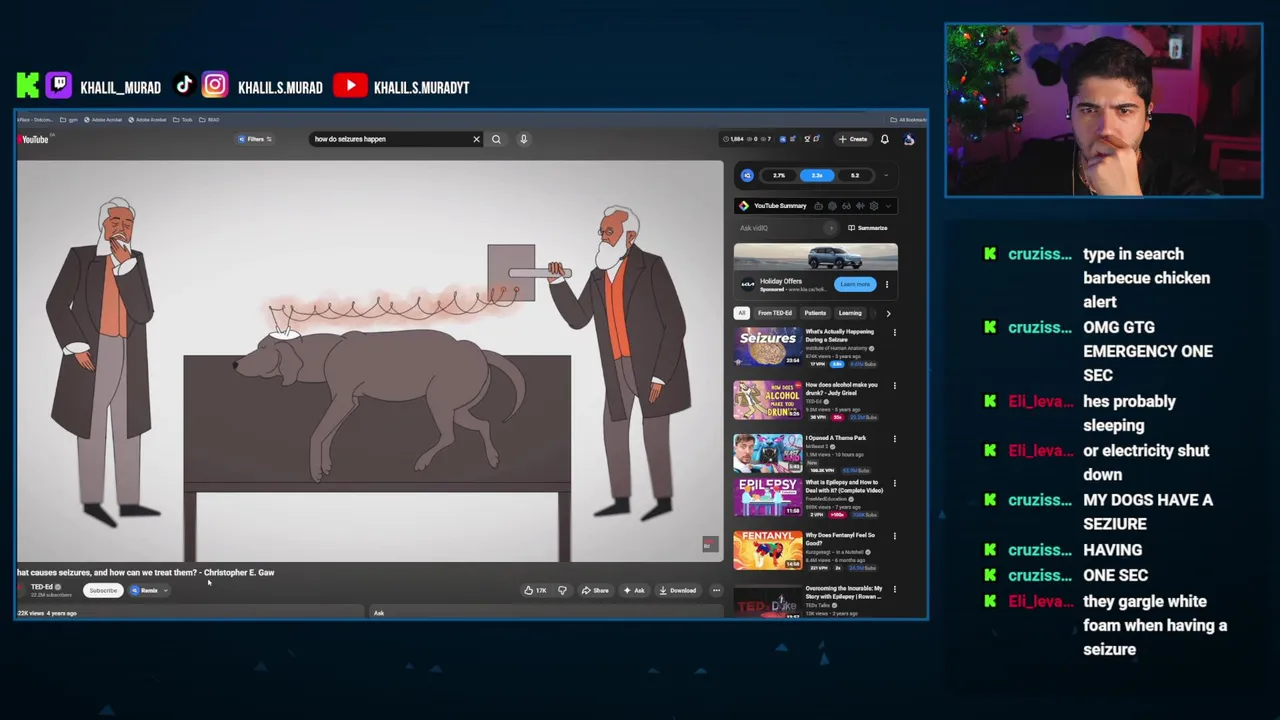Open YouTube Summary settings gear
Image resolution: width=1280 pixels, height=720 pixels.
(874, 206)
